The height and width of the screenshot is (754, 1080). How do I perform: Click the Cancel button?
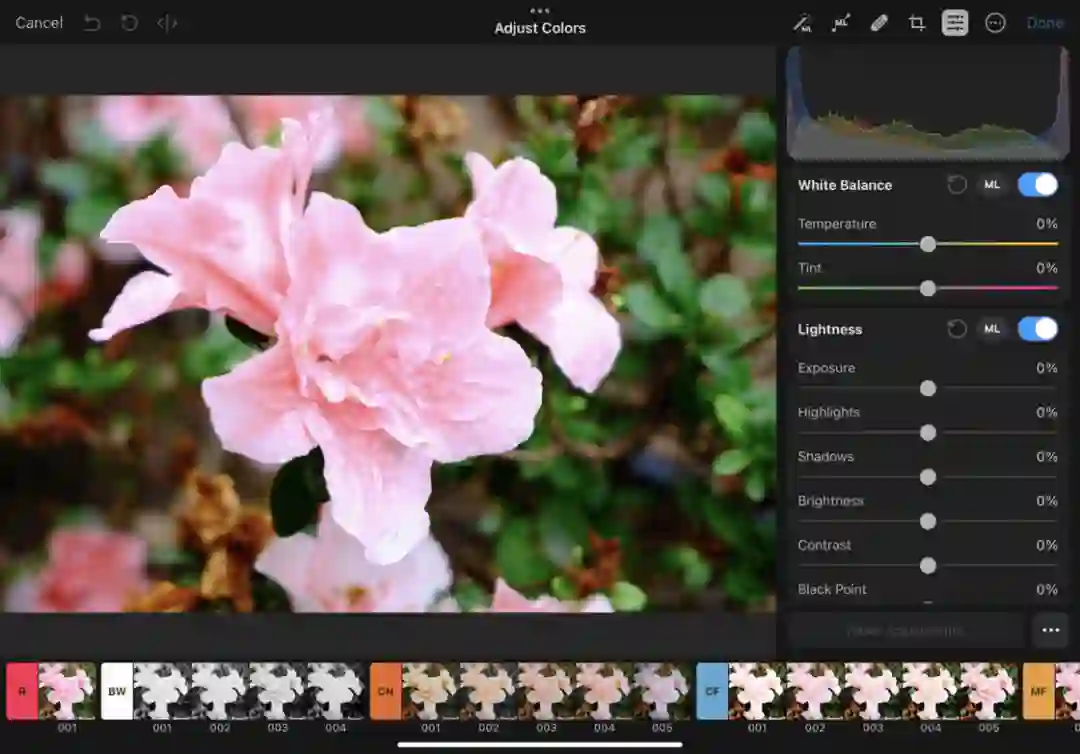(39, 23)
